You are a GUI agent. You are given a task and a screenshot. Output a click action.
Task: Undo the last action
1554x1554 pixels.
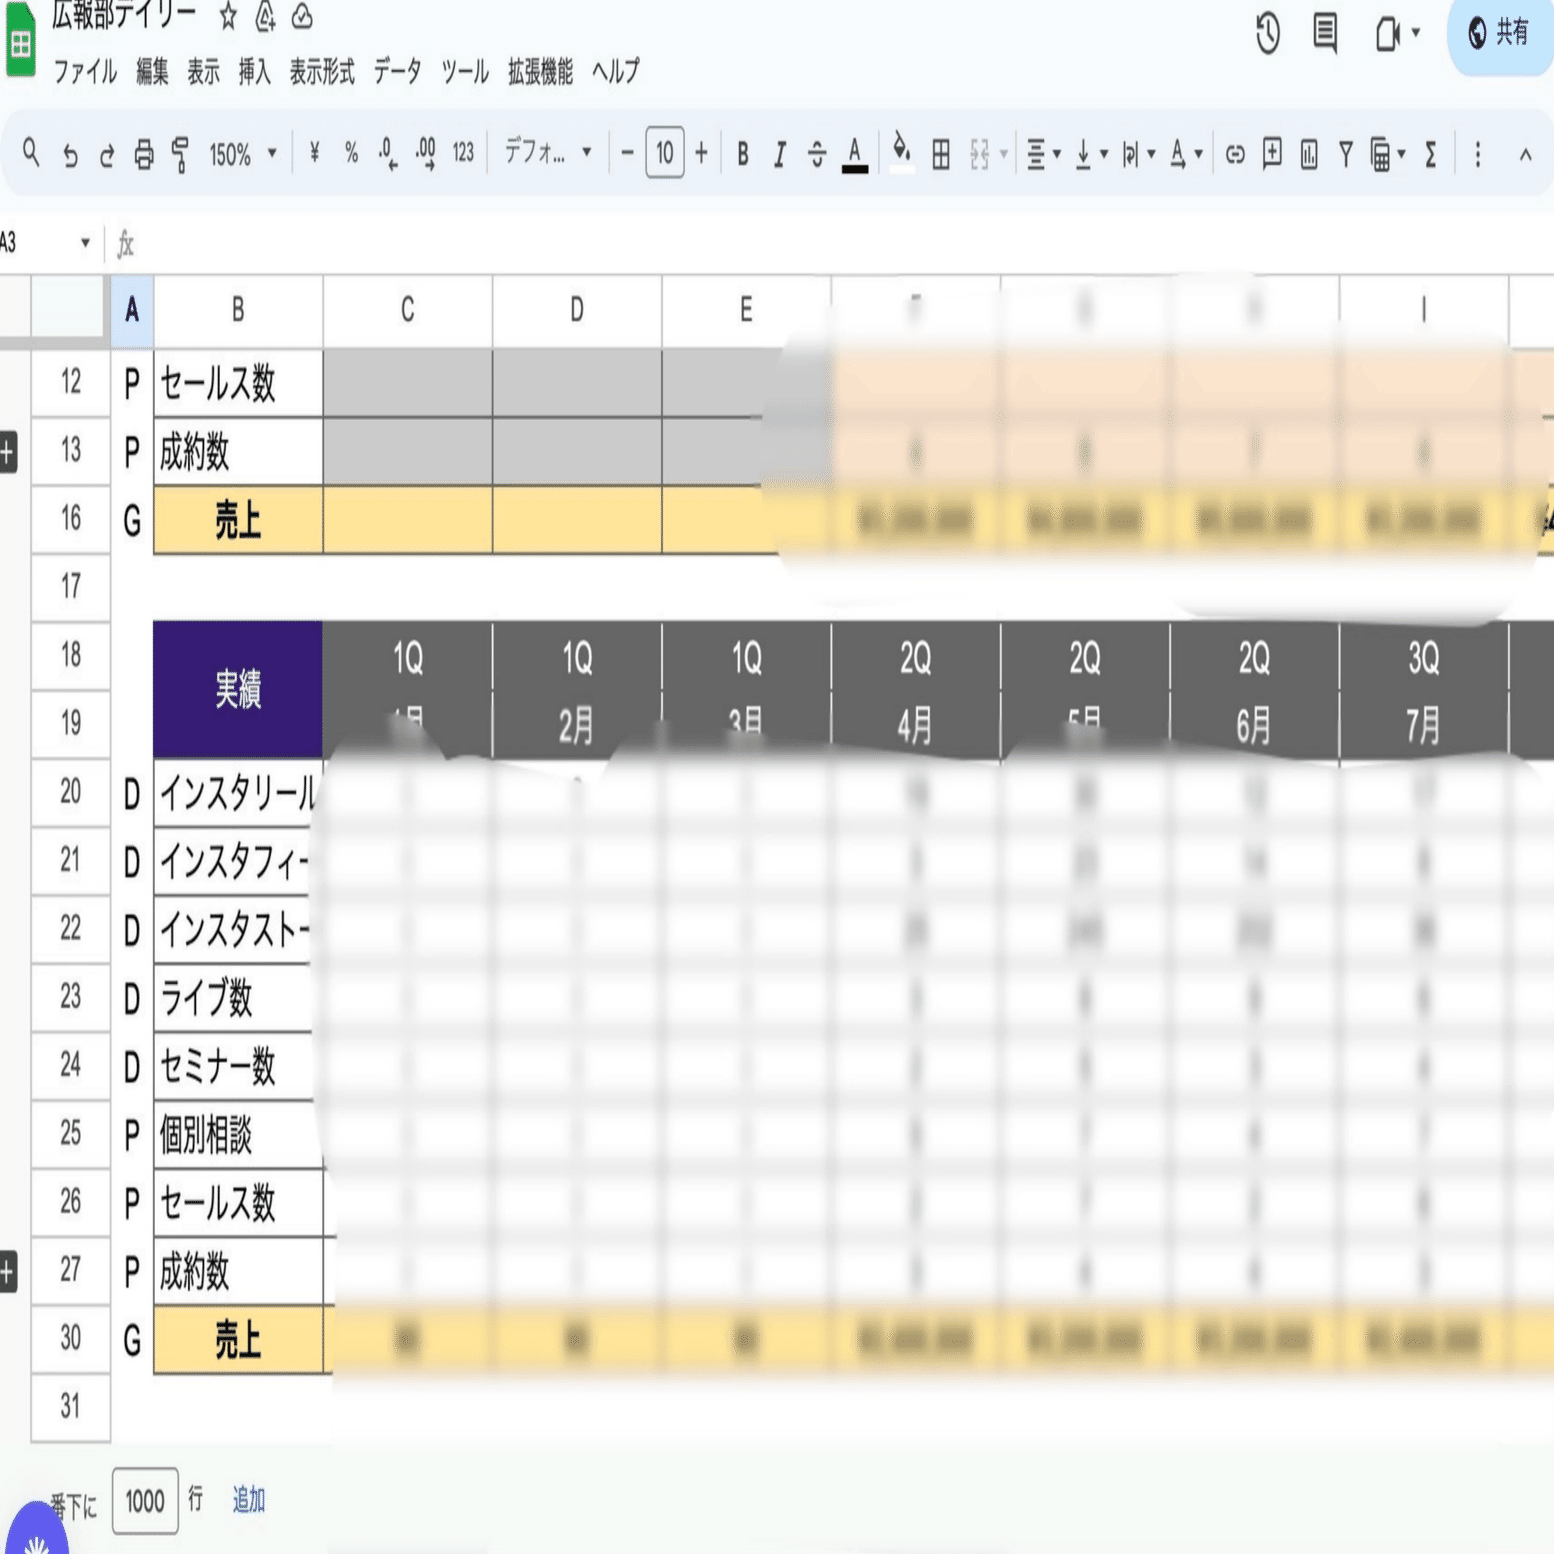(x=70, y=155)
